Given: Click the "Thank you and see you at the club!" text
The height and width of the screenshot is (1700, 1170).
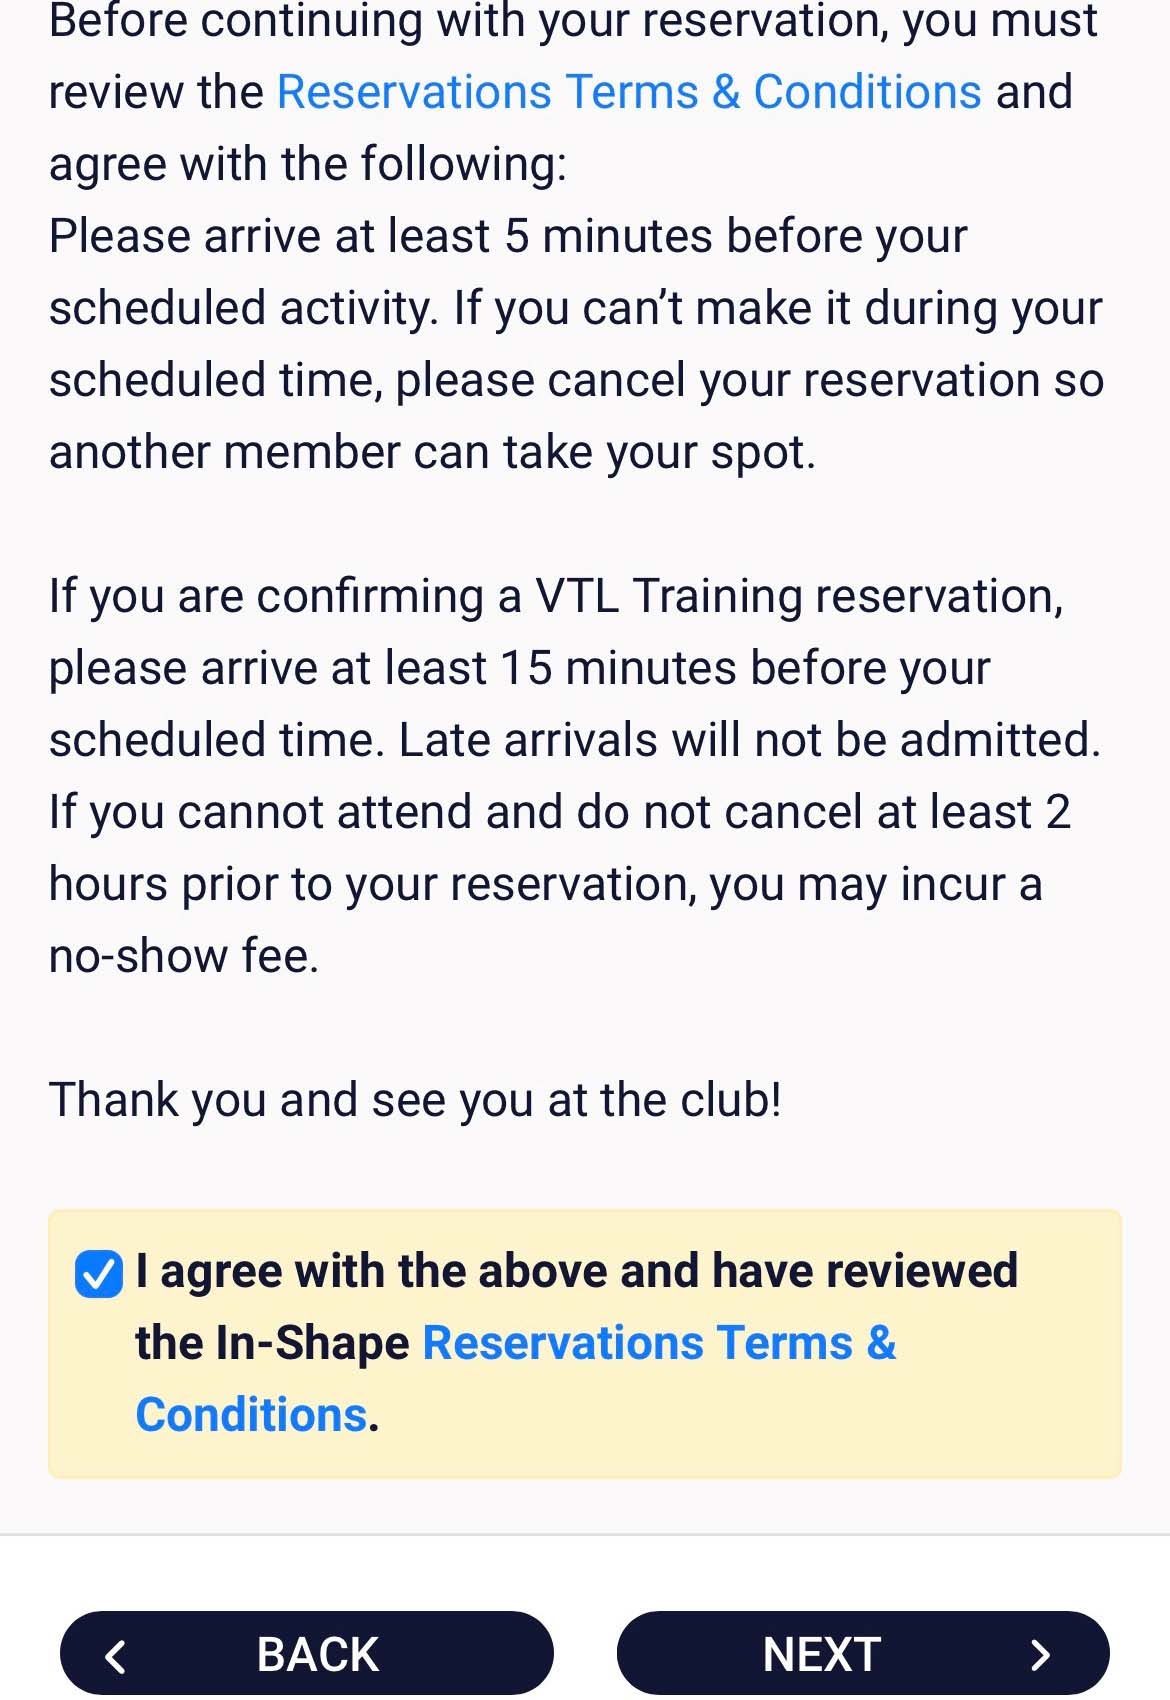Looking at the screenshot, I should point(415,1100).
